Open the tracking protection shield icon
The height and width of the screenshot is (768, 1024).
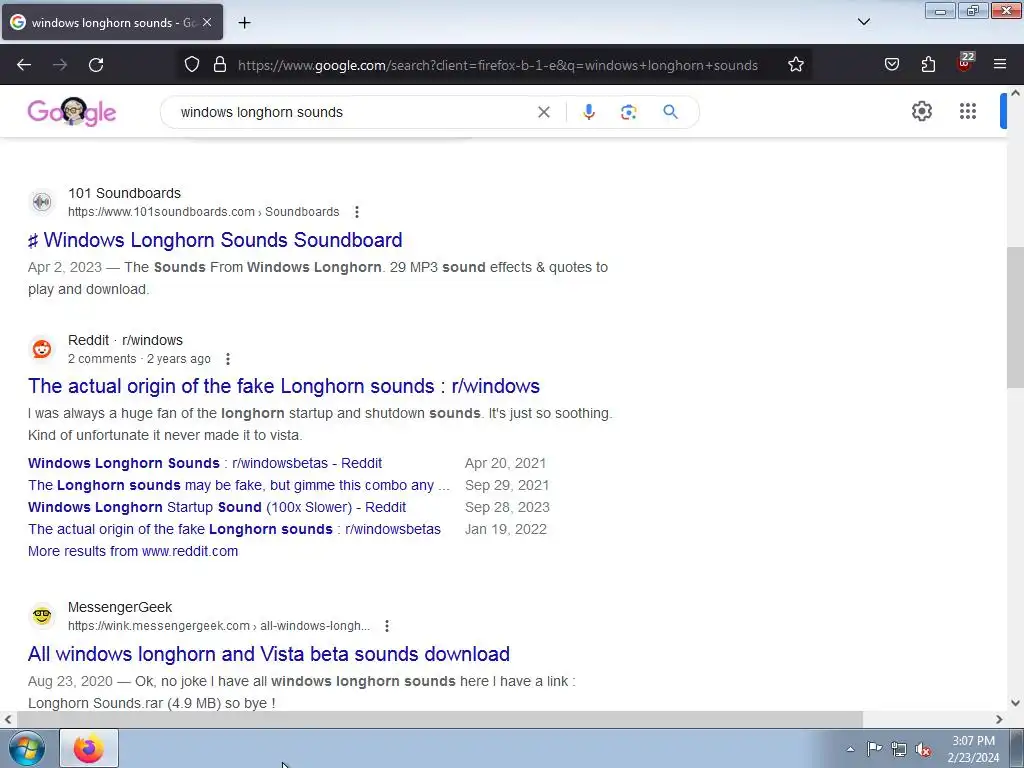(x=191, y=65)
